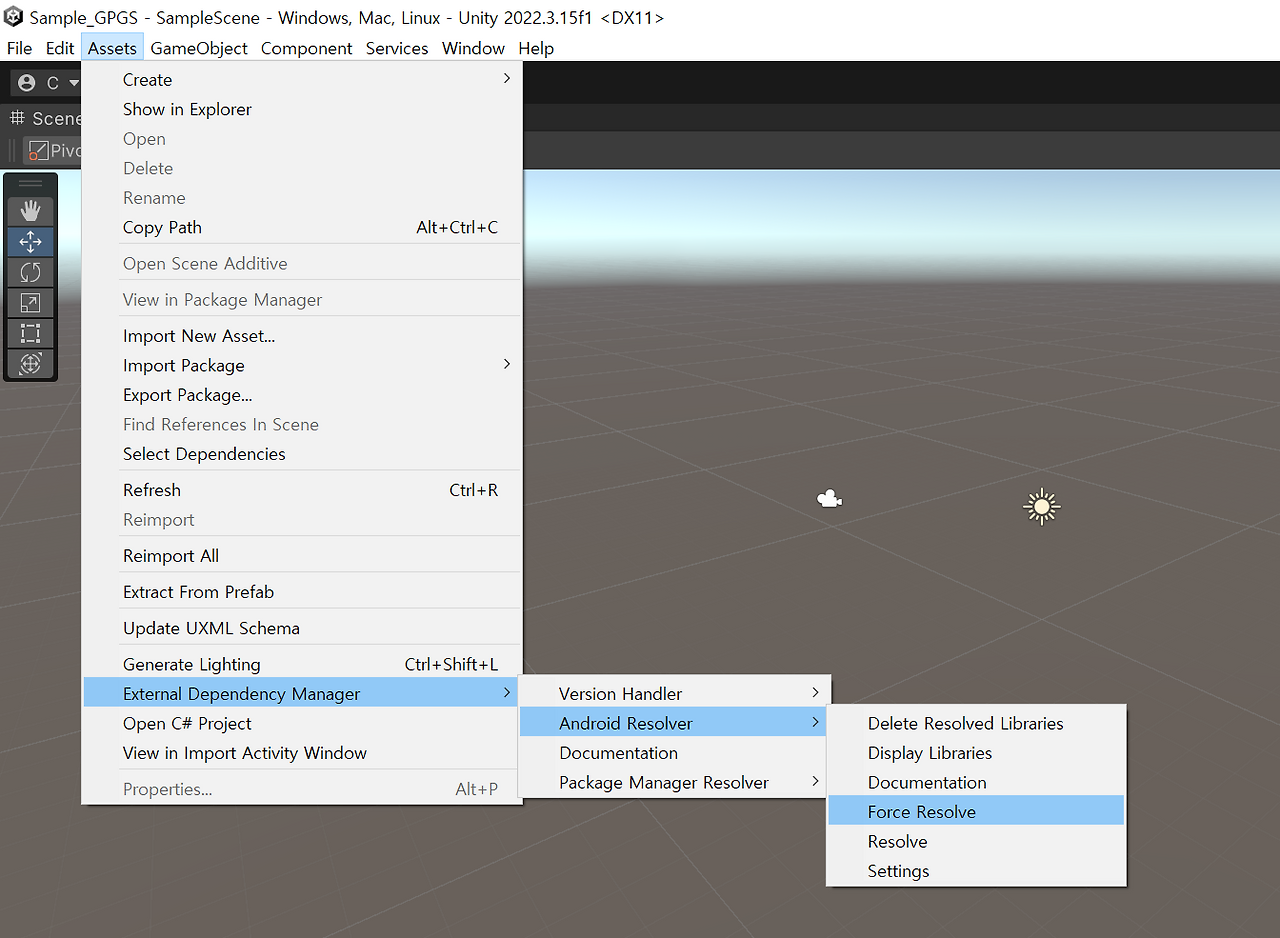
Task: Open the available custom editor tools icon
Action: tap(30, 363)
